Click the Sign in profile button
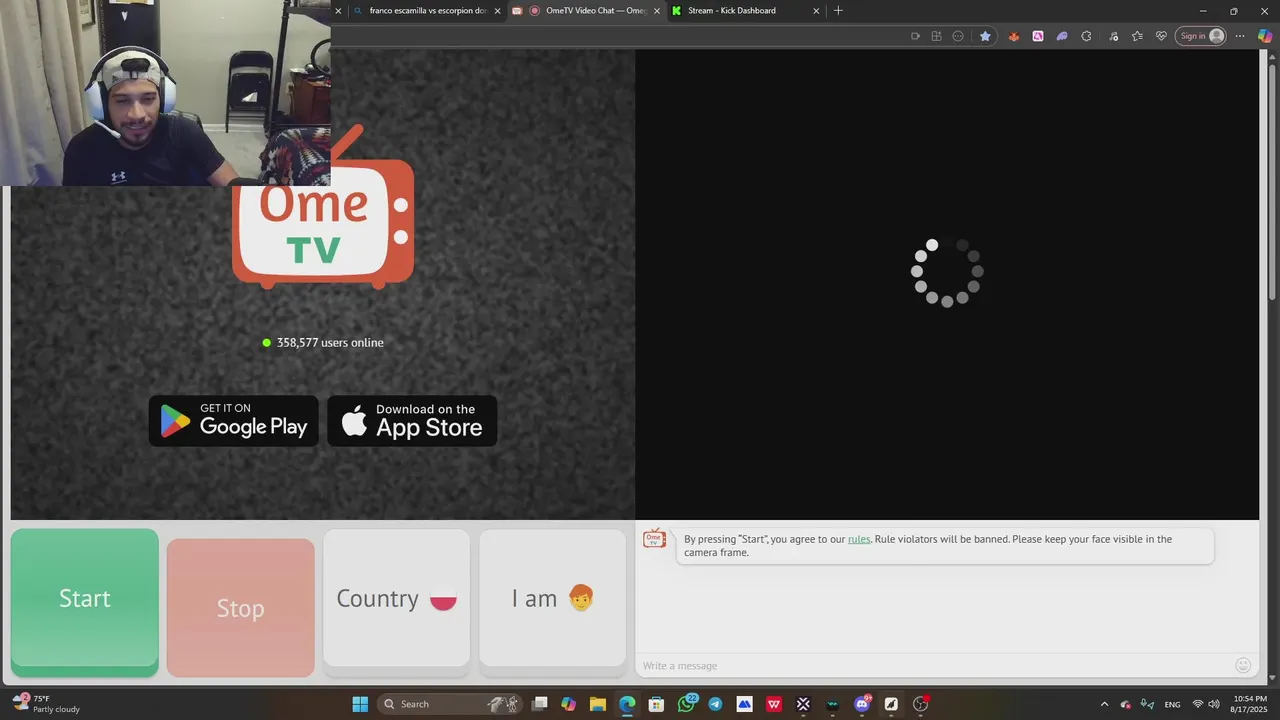The image size is (1280, 720). click(1201, 36)
